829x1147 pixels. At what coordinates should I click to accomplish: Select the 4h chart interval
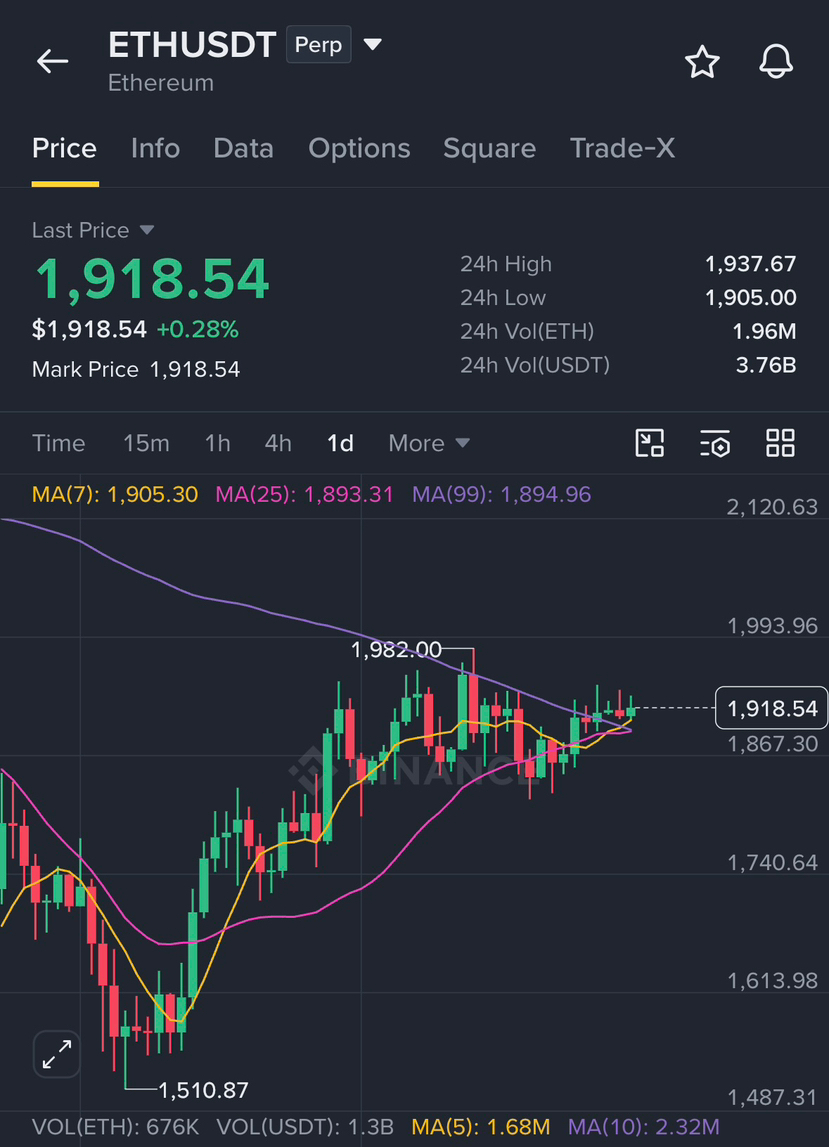(x=278, y=443)
